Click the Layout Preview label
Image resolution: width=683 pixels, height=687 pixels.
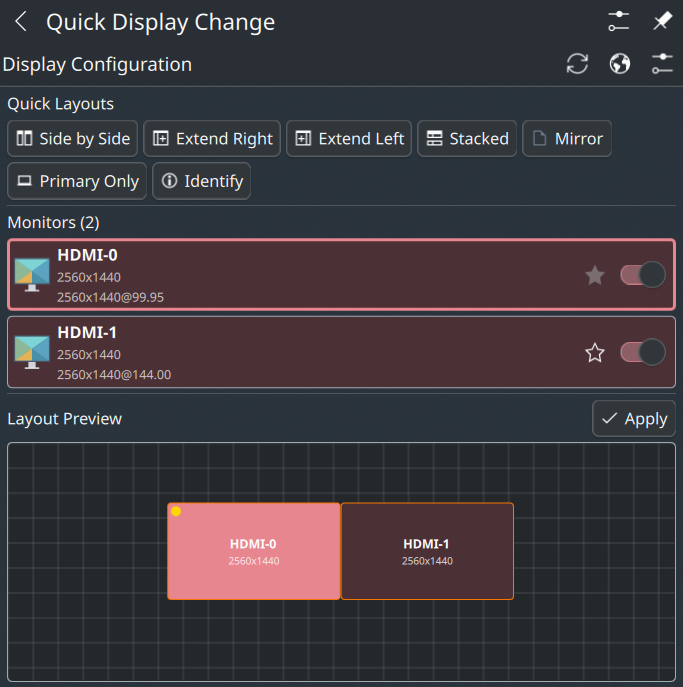click(64, 419)
